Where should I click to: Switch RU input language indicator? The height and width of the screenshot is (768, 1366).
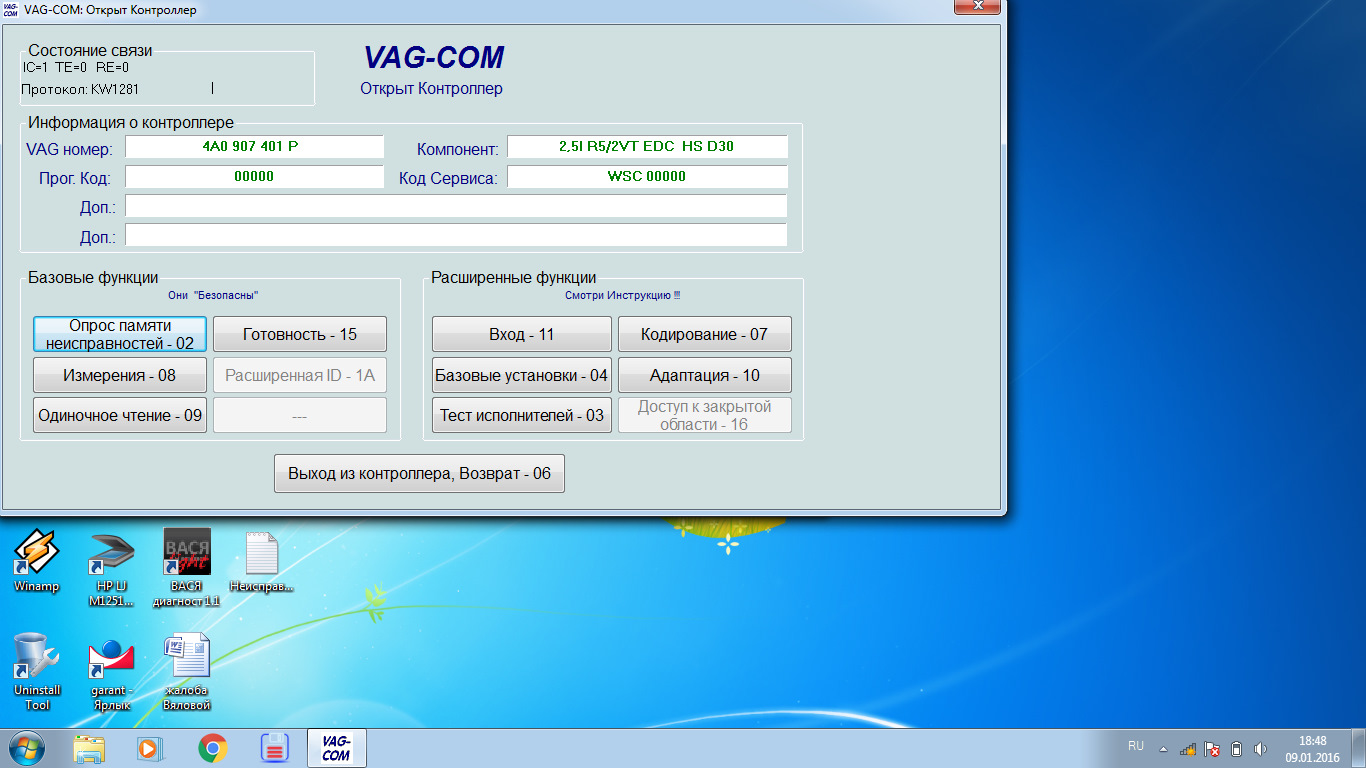click(x=1136, y=746)
